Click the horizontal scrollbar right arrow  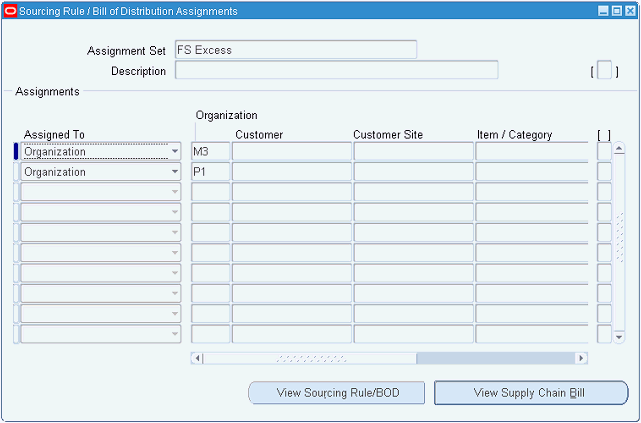pos(581,358)
